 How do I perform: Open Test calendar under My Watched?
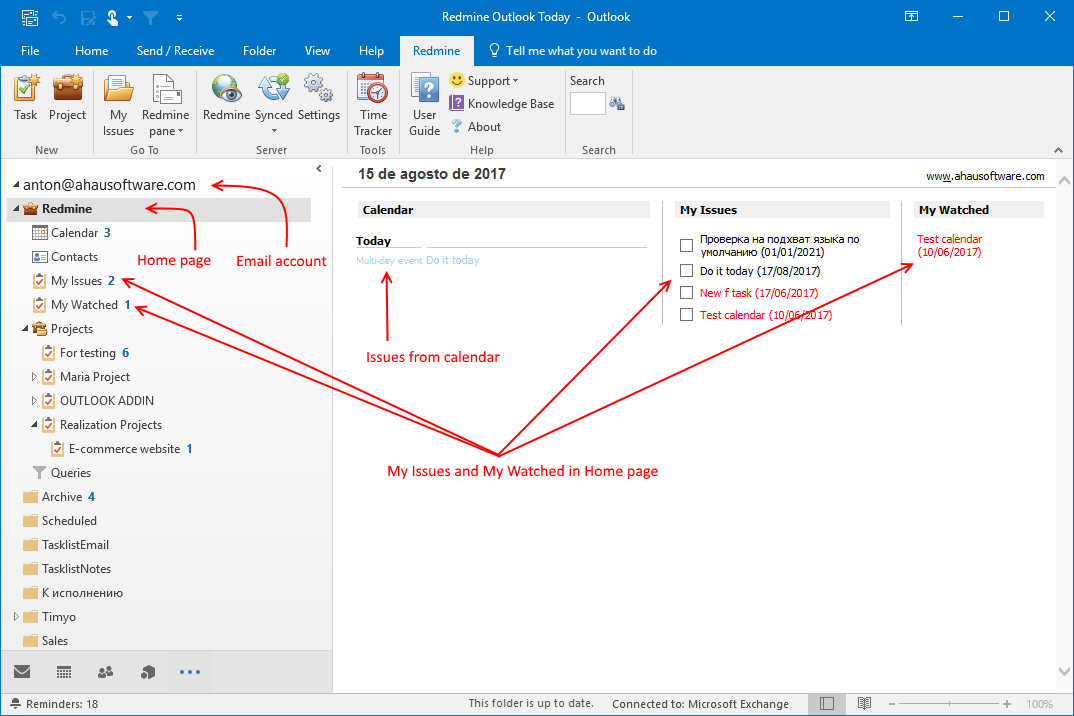[x=949, y=245]
